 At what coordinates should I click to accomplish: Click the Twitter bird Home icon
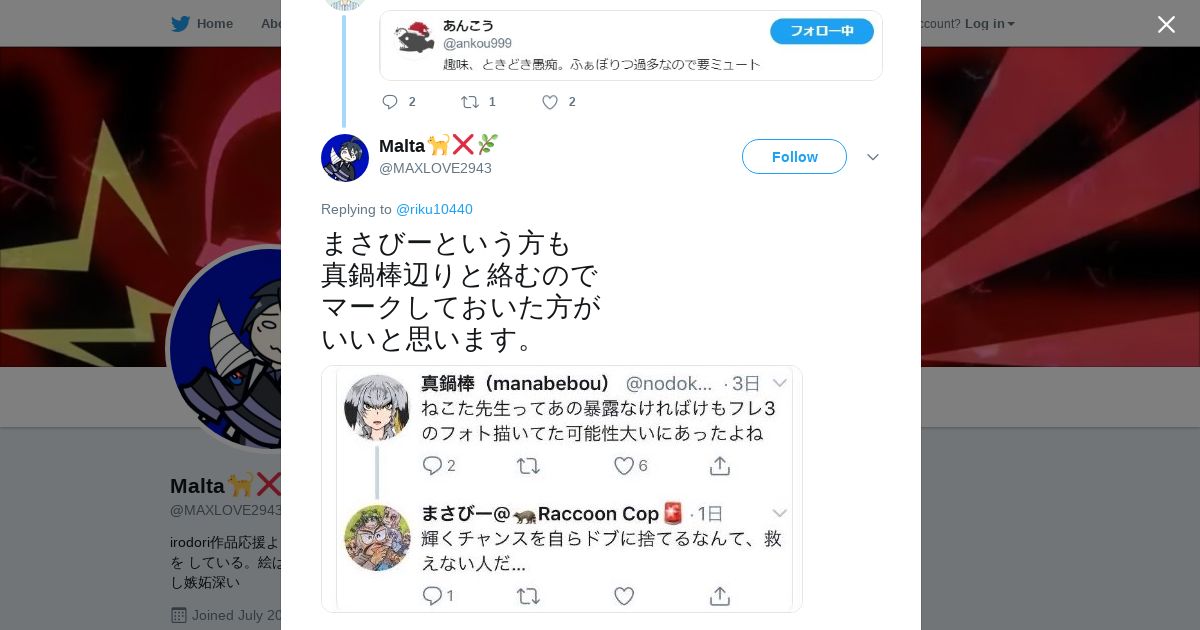pos(181,23)
